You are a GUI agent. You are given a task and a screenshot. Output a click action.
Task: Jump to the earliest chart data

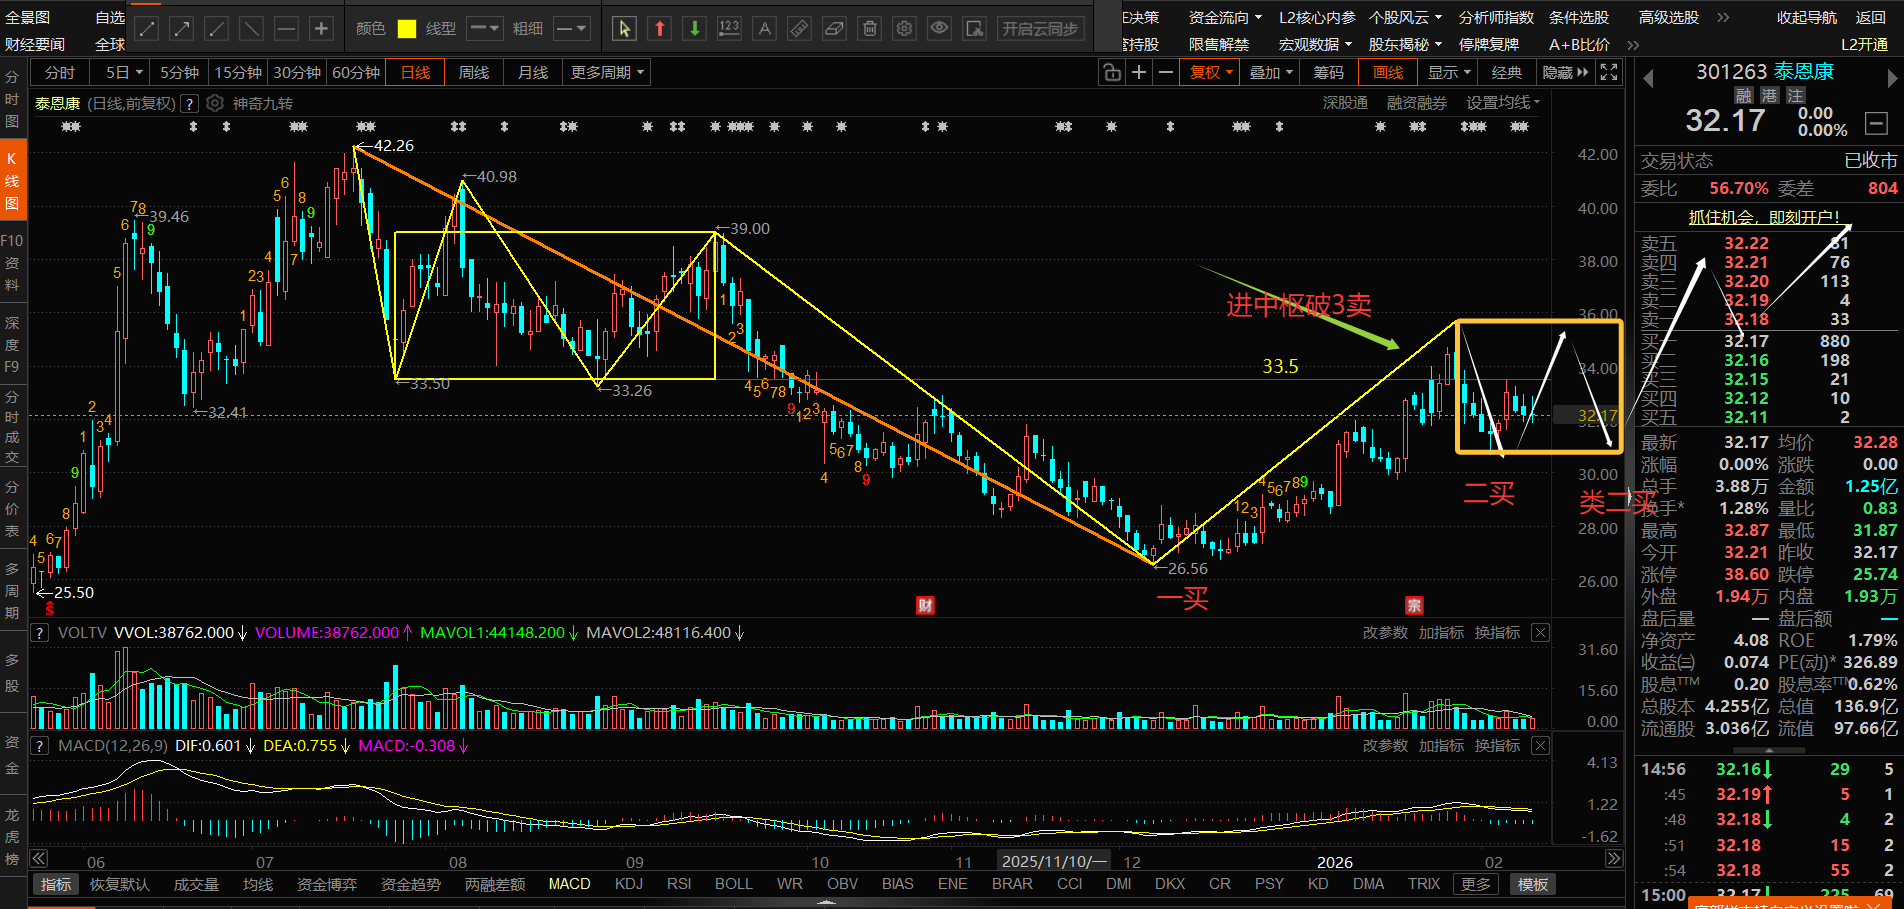click(x=38, y=858)
